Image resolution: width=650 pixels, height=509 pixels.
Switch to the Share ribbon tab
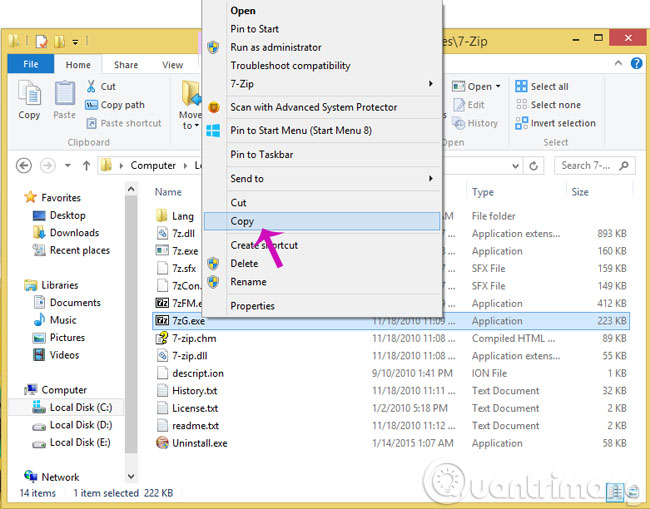(x=126, y=65)
